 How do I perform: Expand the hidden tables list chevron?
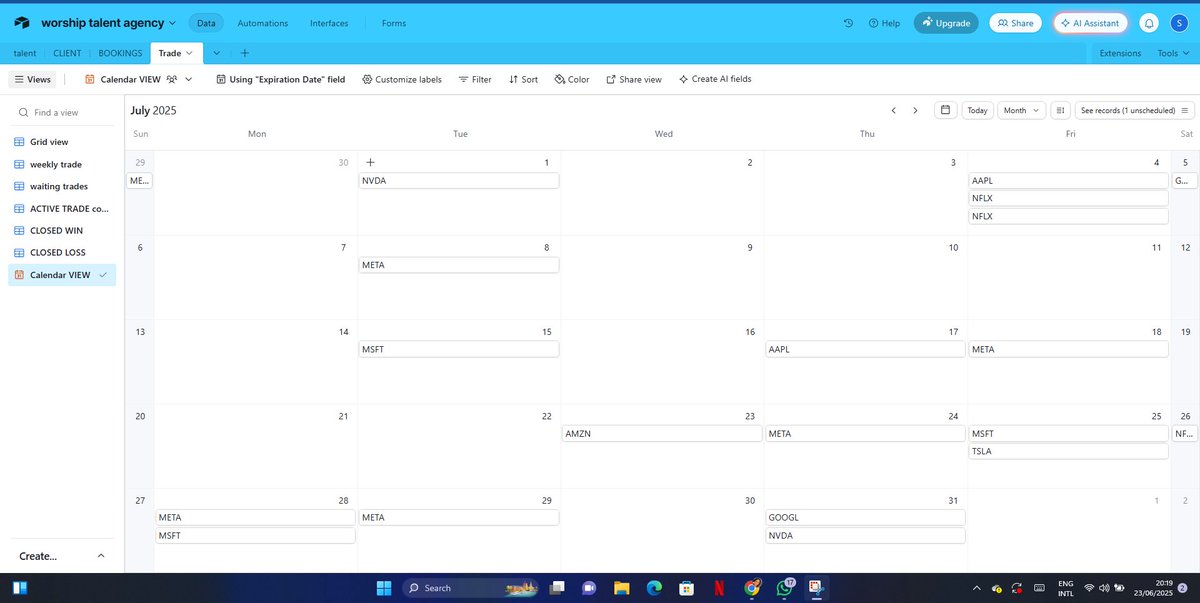coord(217,53)
